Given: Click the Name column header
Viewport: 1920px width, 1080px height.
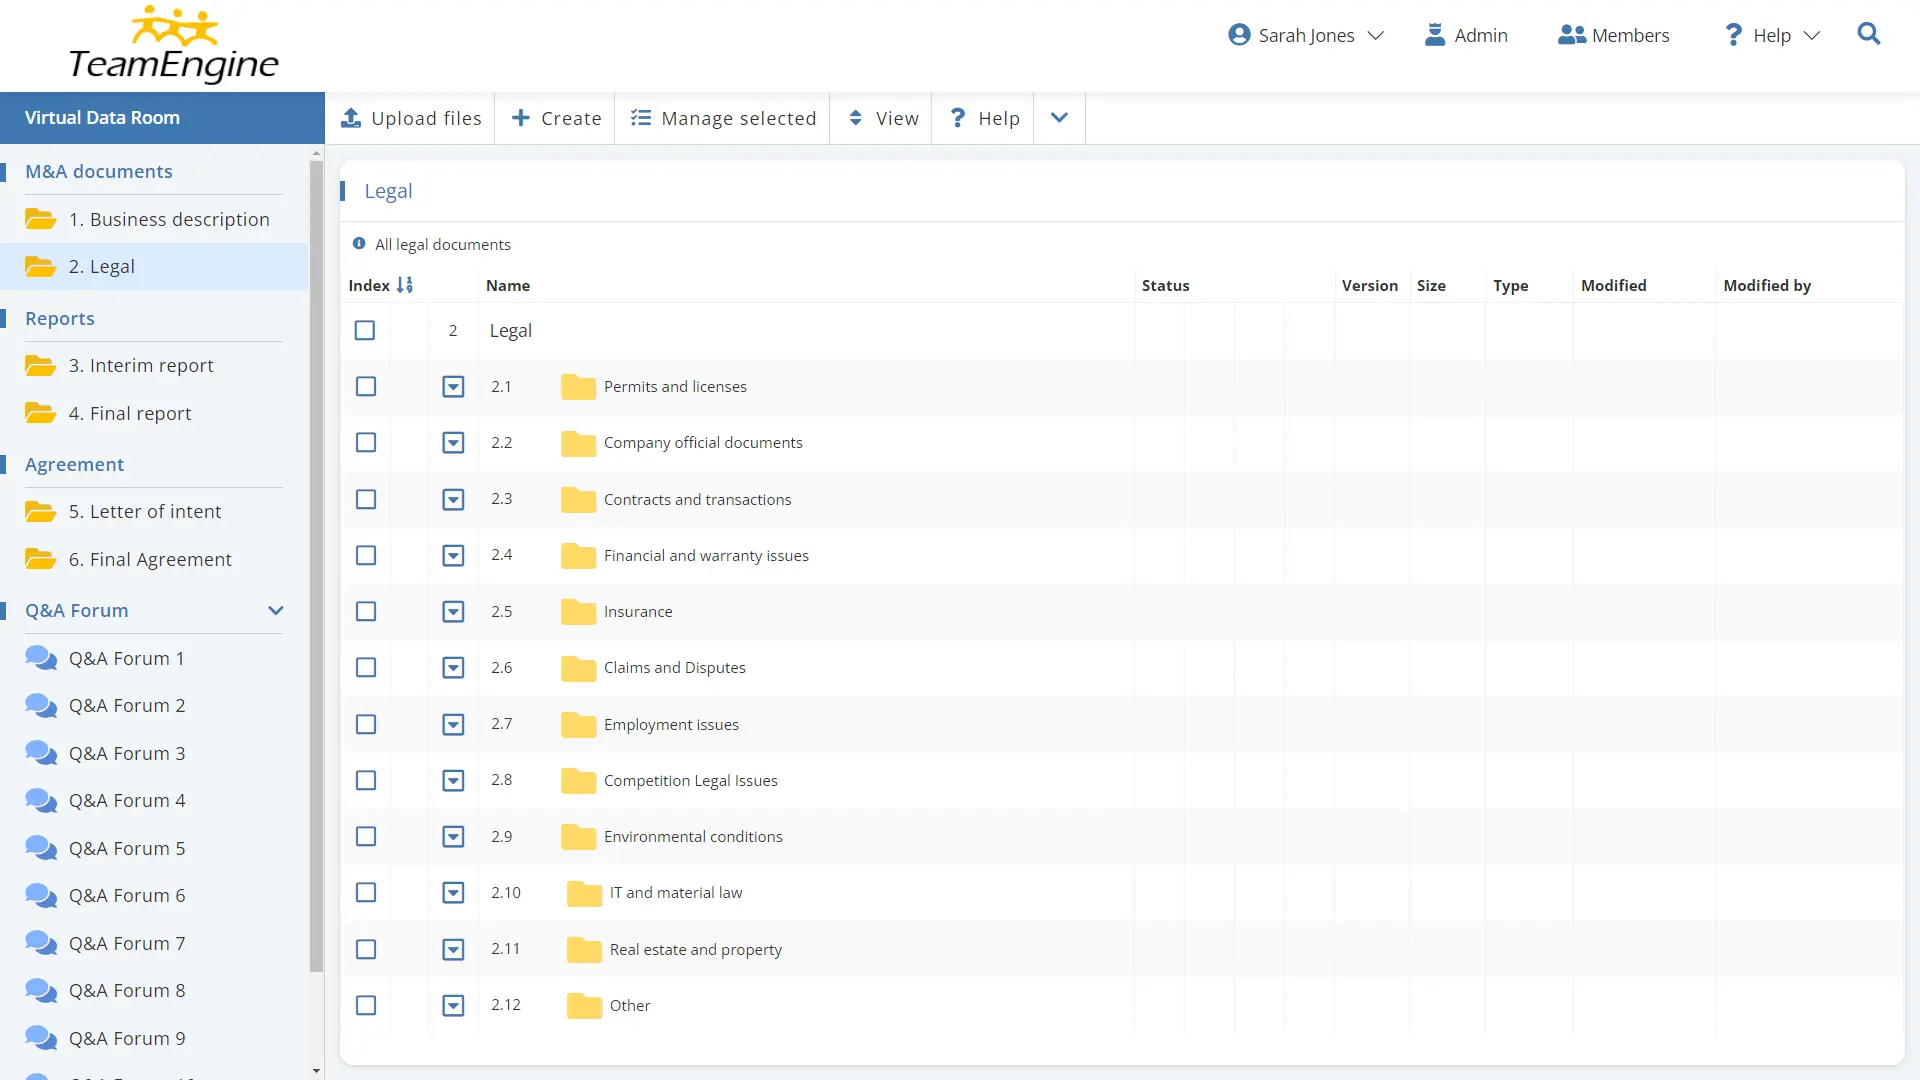Looking at the screenshot, I should 508,285.
